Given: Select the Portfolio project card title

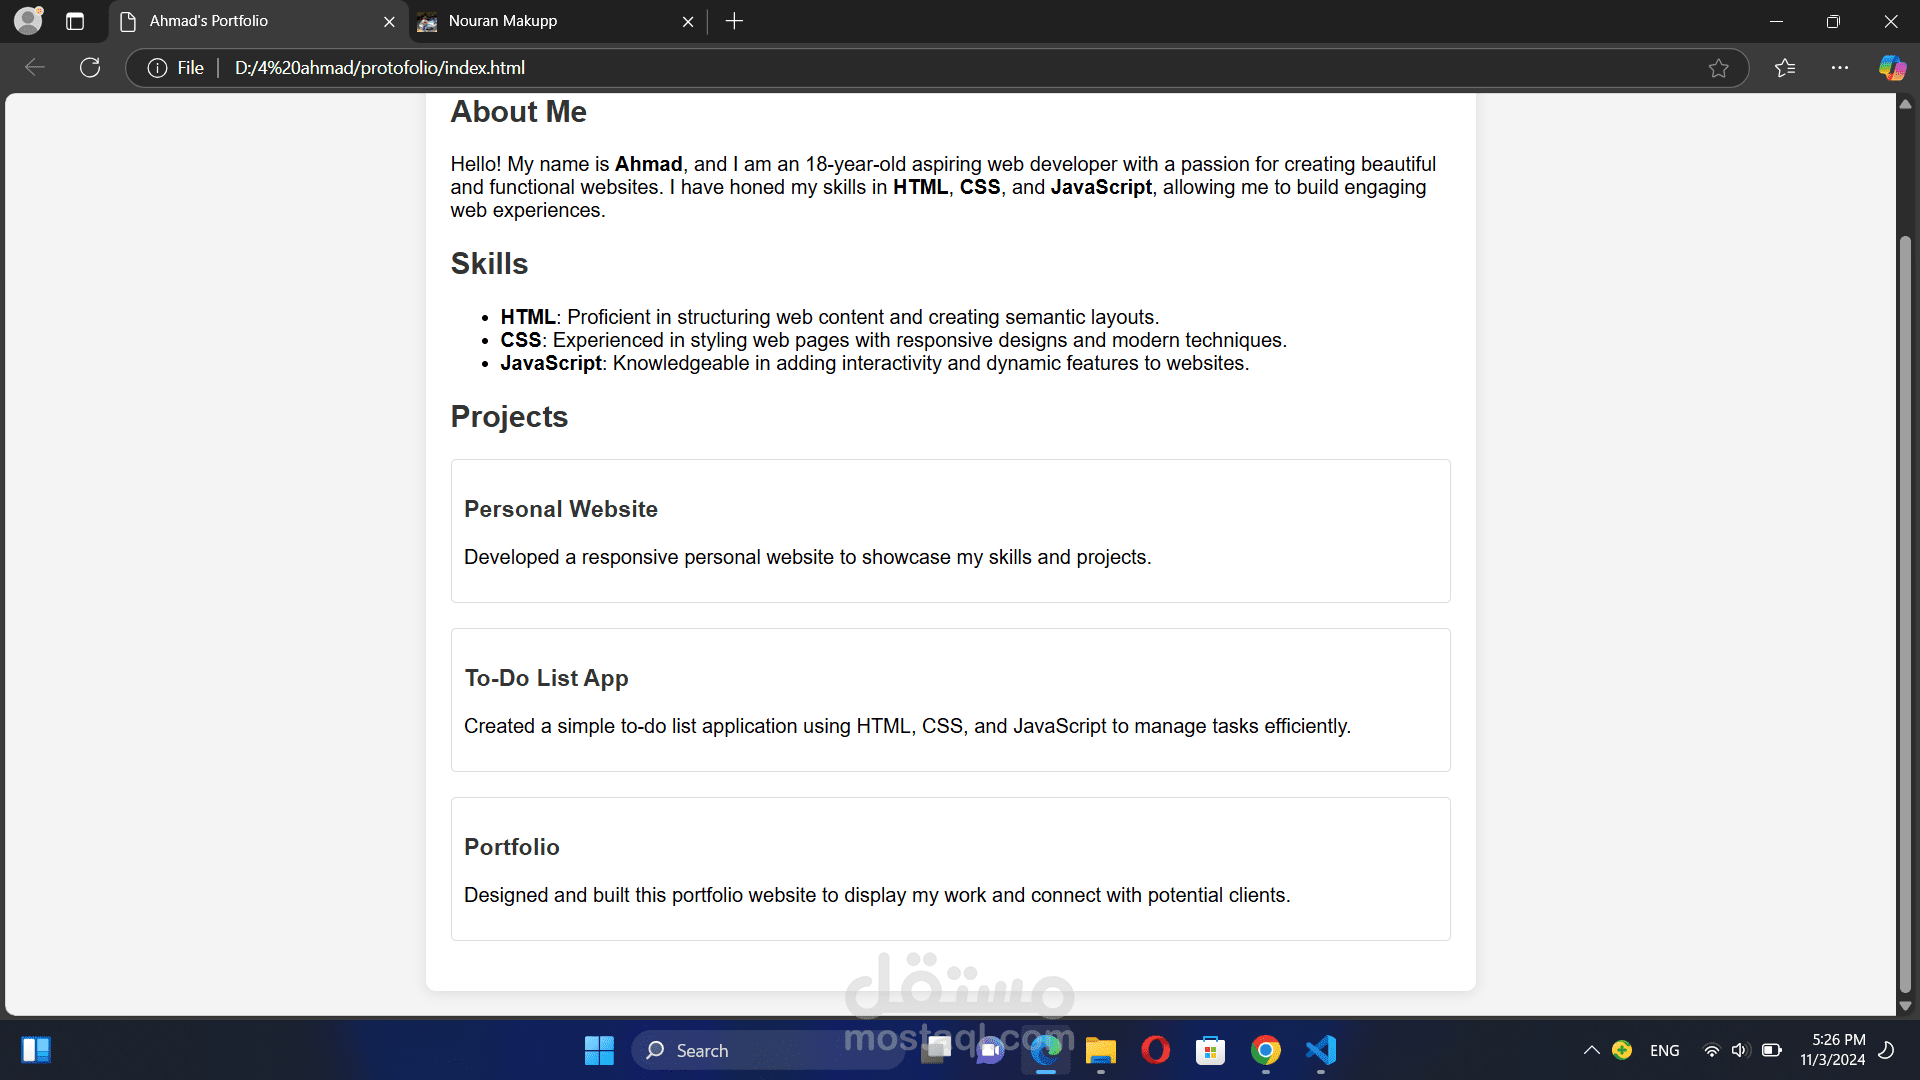Looking at the screenshot, I should [512, 847].
